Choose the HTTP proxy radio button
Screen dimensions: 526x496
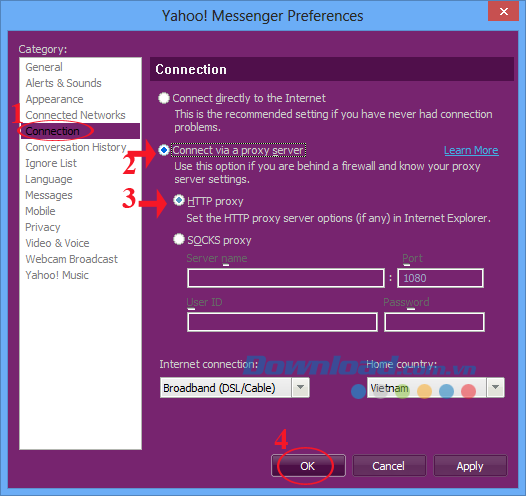[x=179, y=201]
